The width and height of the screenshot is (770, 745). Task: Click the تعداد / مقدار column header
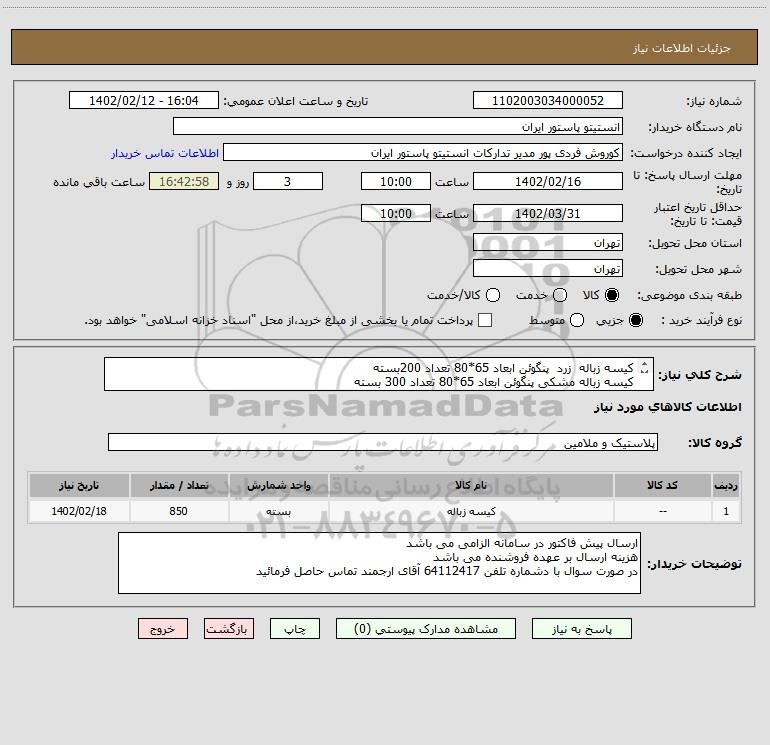pyautogui.click(x=179, y=485)
